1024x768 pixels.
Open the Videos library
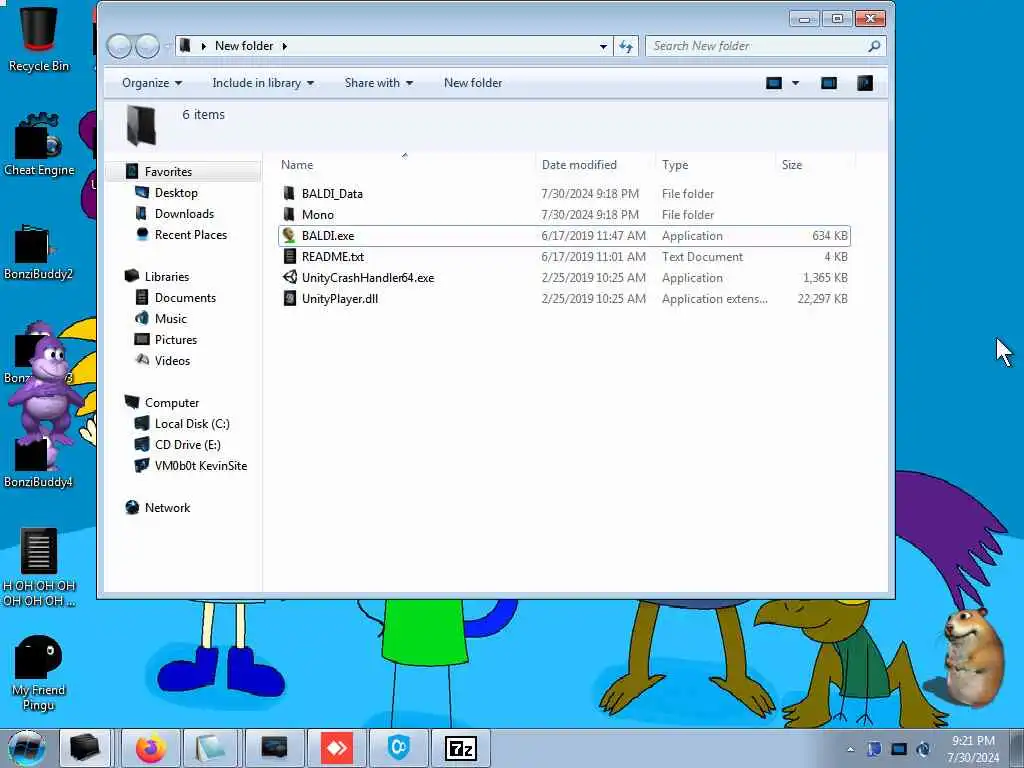pos(172,360)
